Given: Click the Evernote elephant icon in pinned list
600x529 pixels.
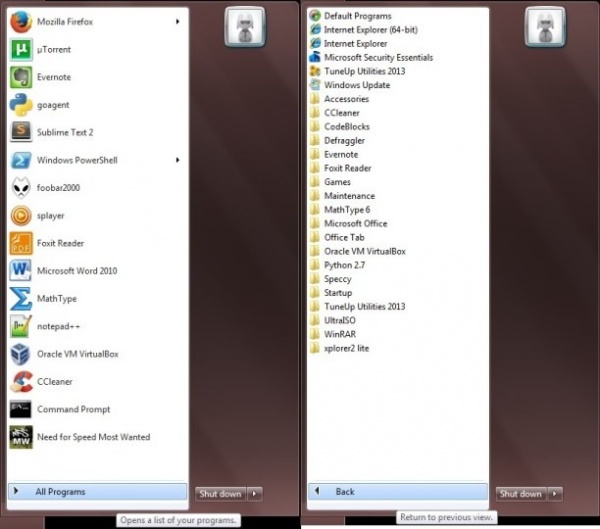Looking at the screenshot, I should 21,77.
